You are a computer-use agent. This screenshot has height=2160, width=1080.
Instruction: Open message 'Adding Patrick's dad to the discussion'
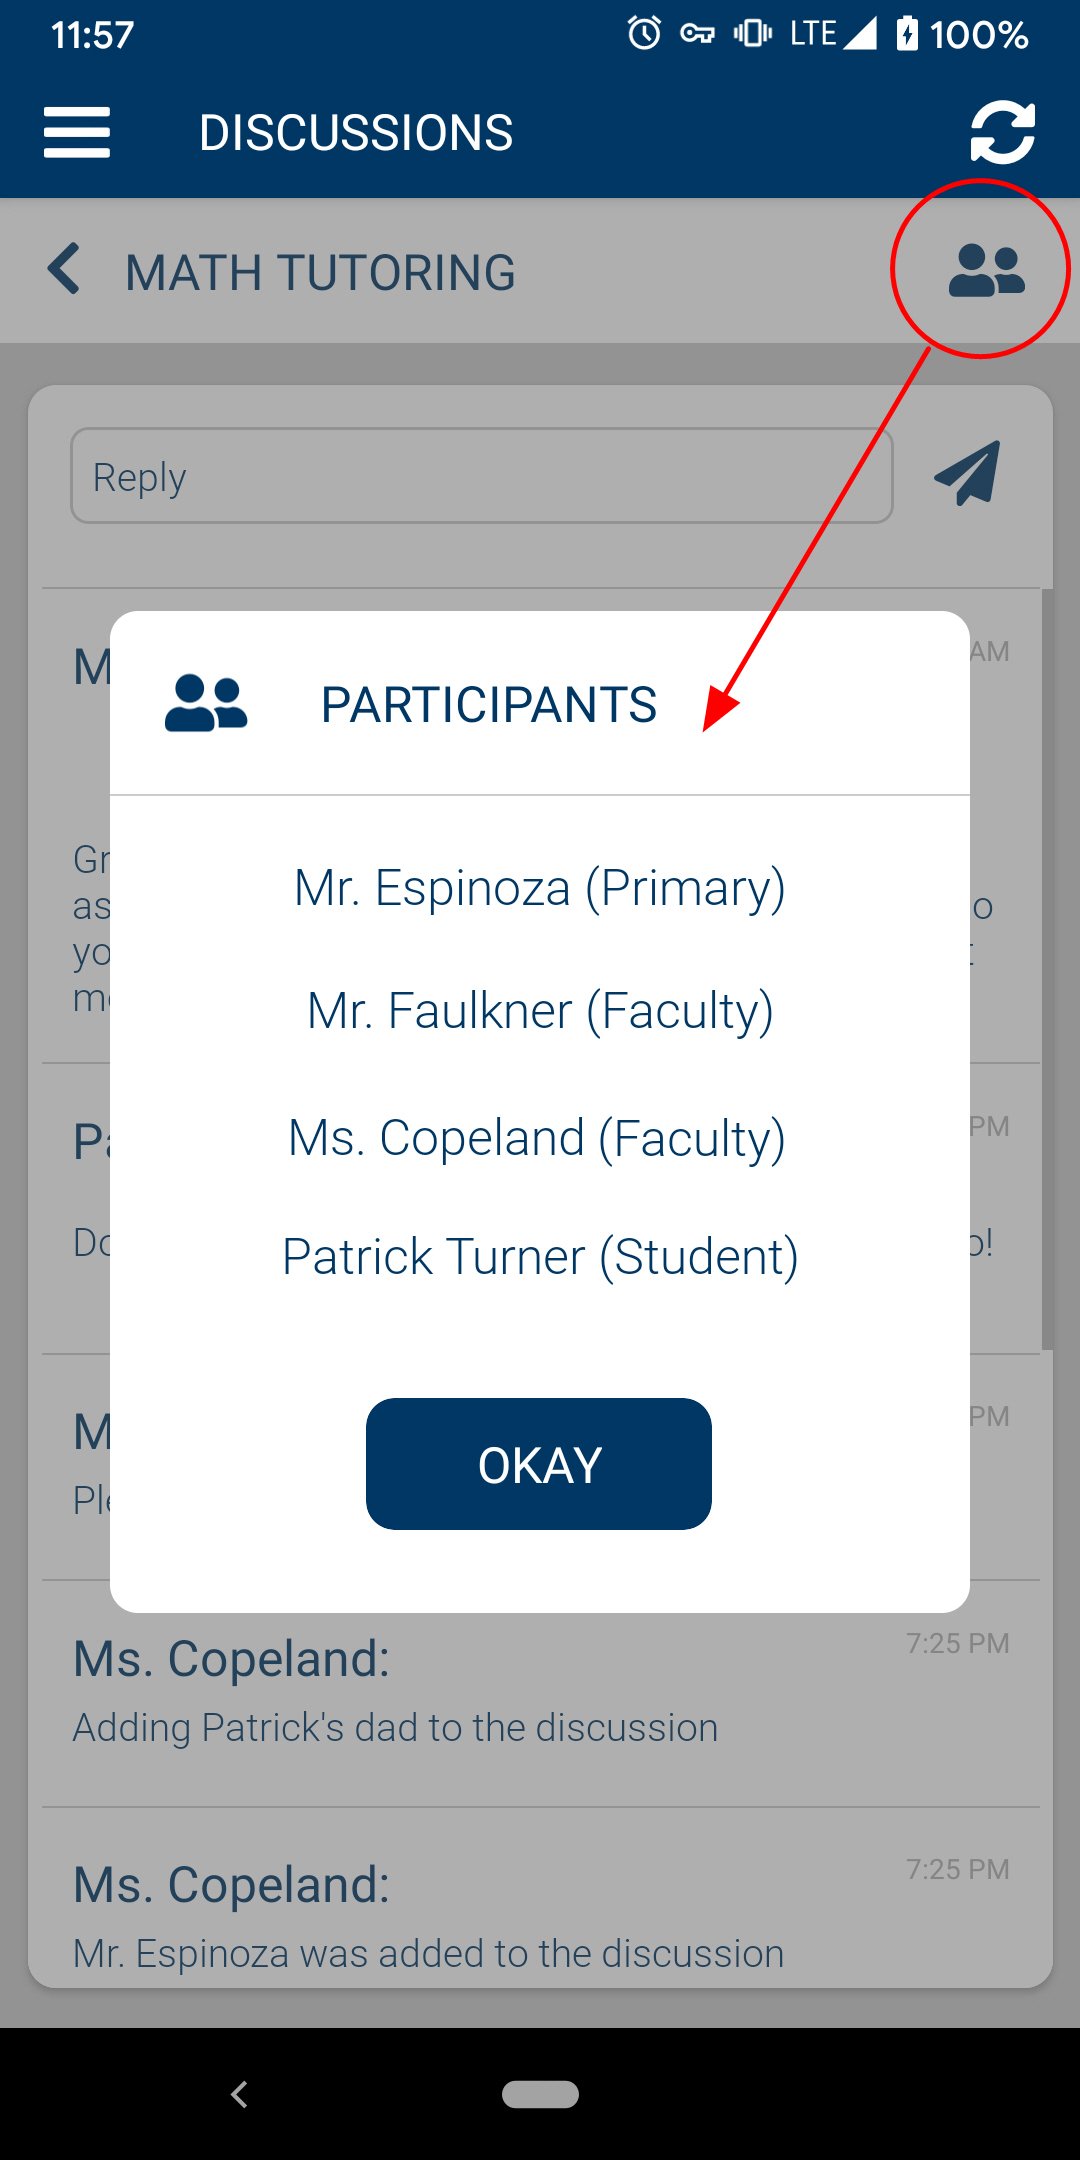(x=541, y=1693)
